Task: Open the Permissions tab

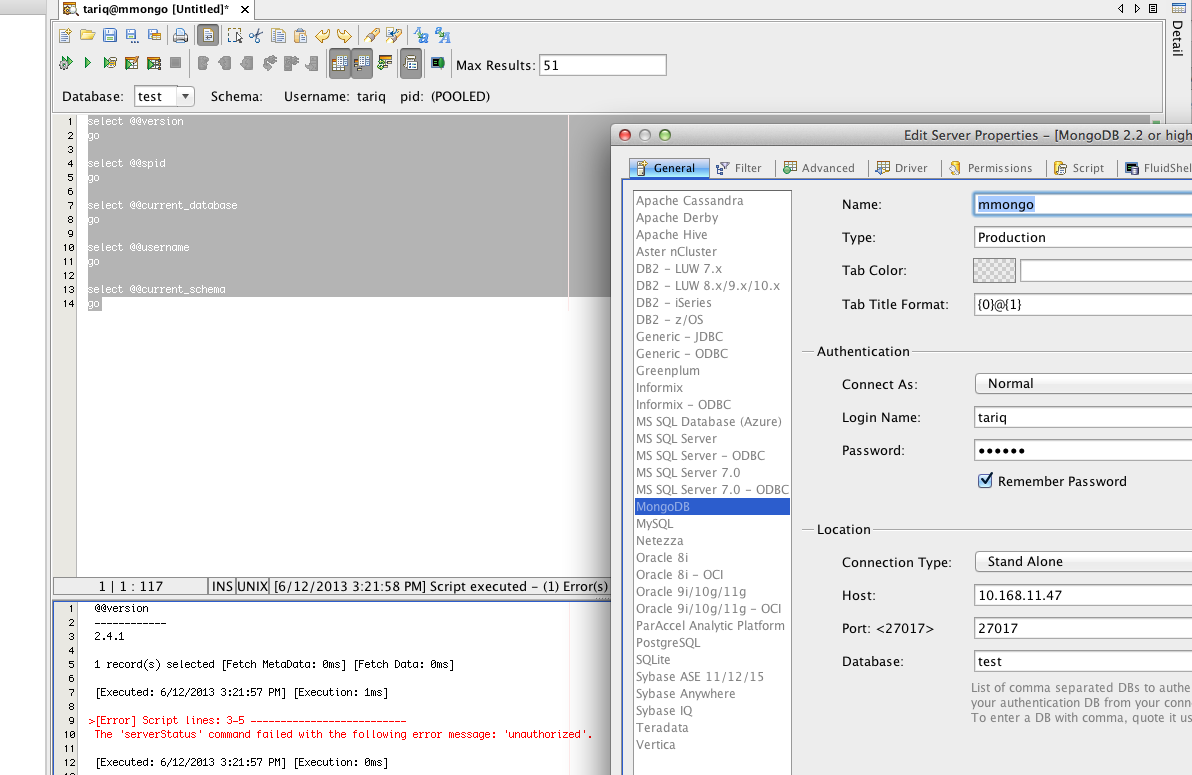Action: click(x=990, y=168)
